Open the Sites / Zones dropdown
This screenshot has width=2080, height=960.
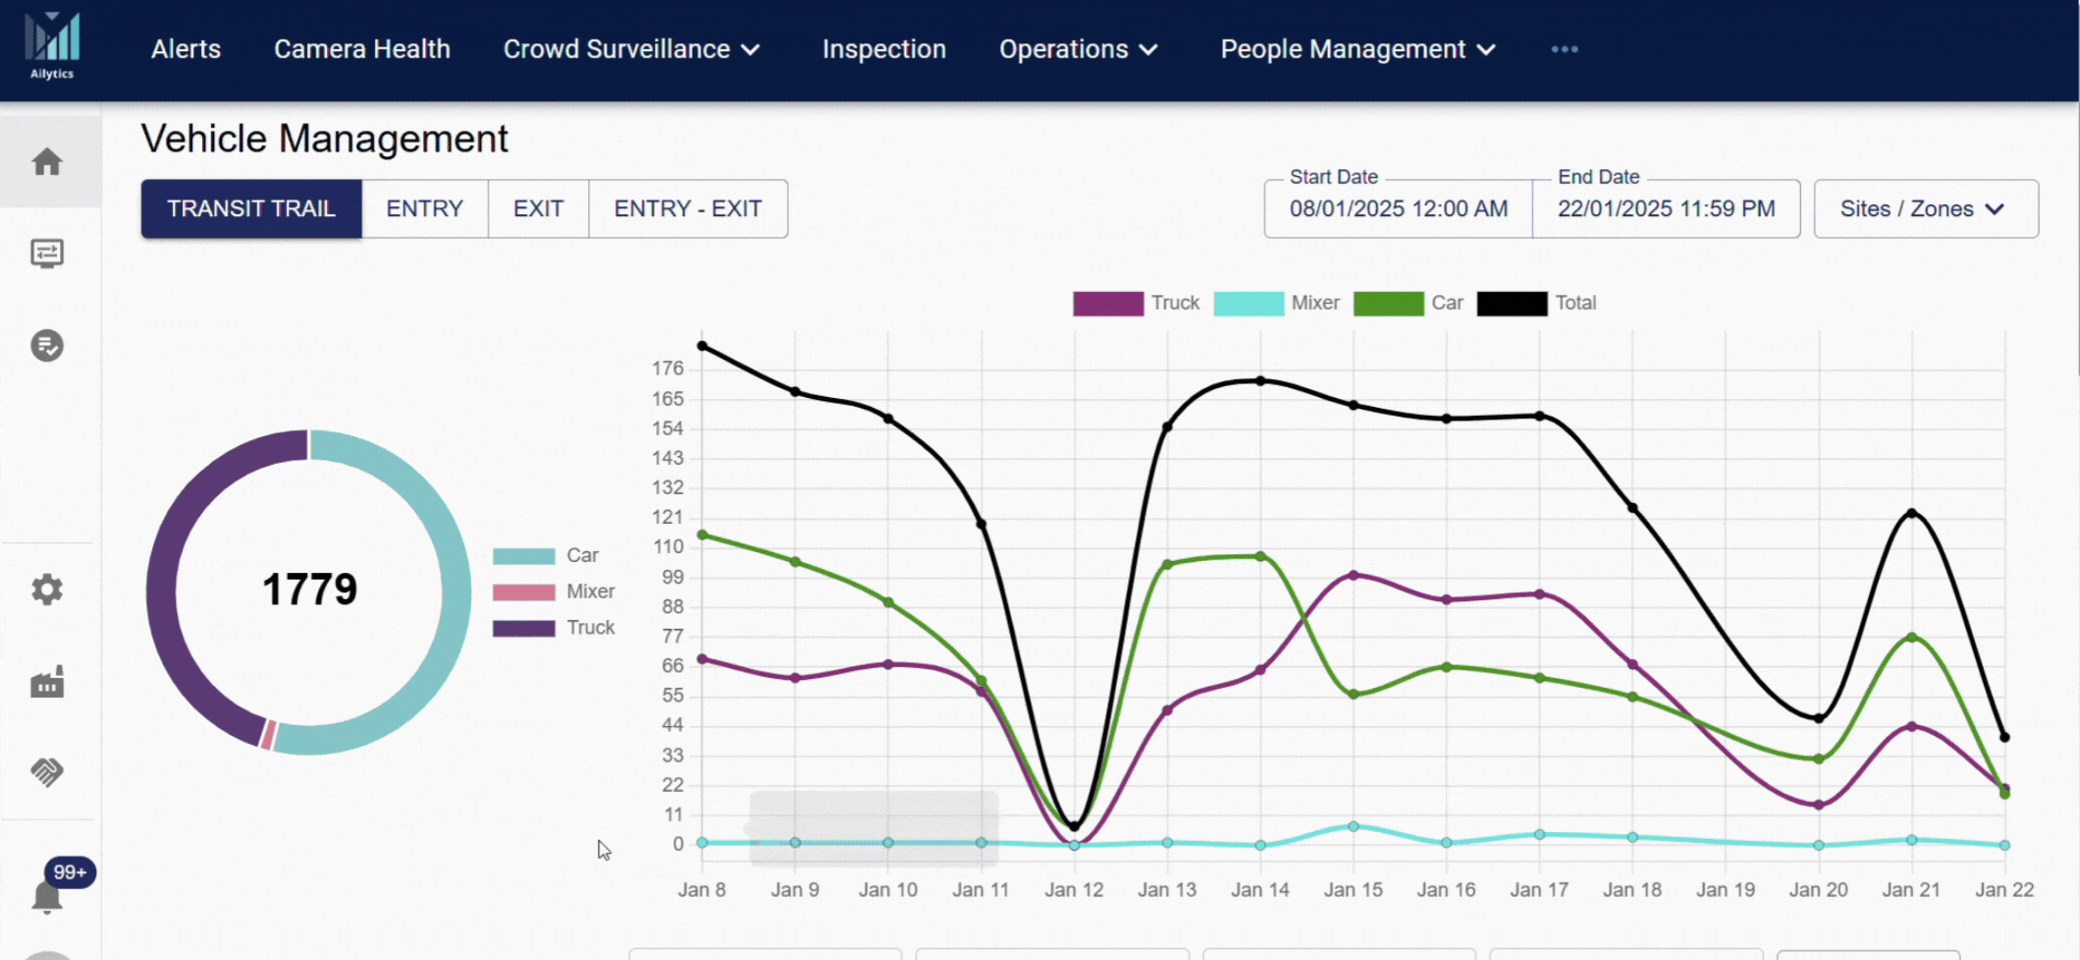click(1925, 209)
